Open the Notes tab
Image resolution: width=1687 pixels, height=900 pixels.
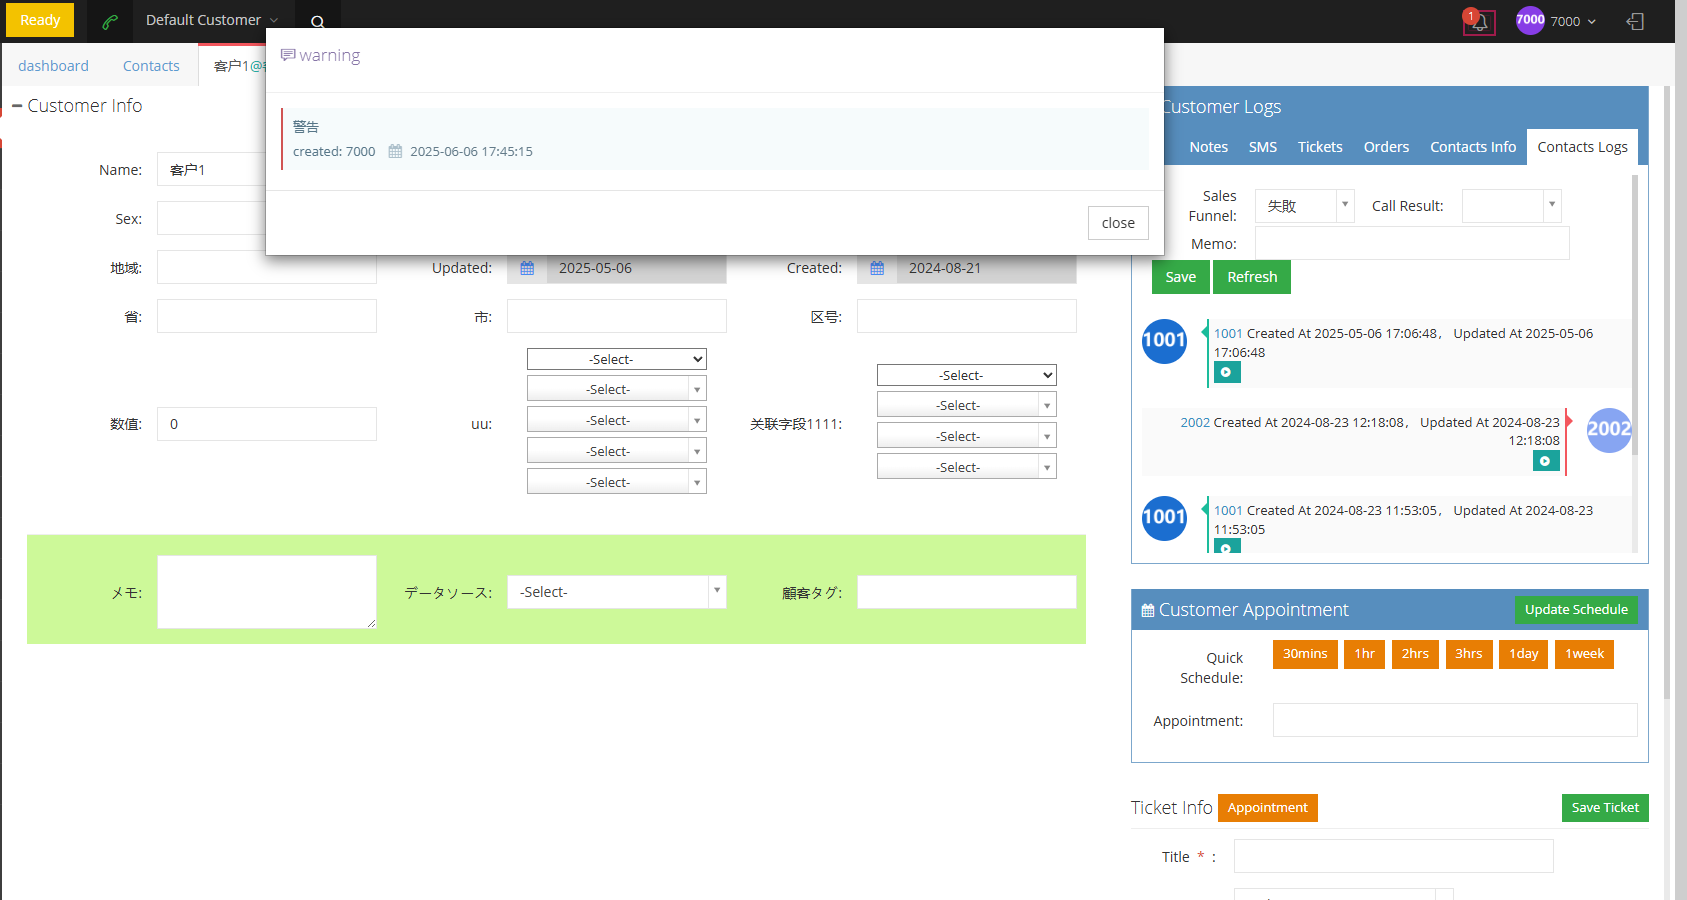(1208, 147)
